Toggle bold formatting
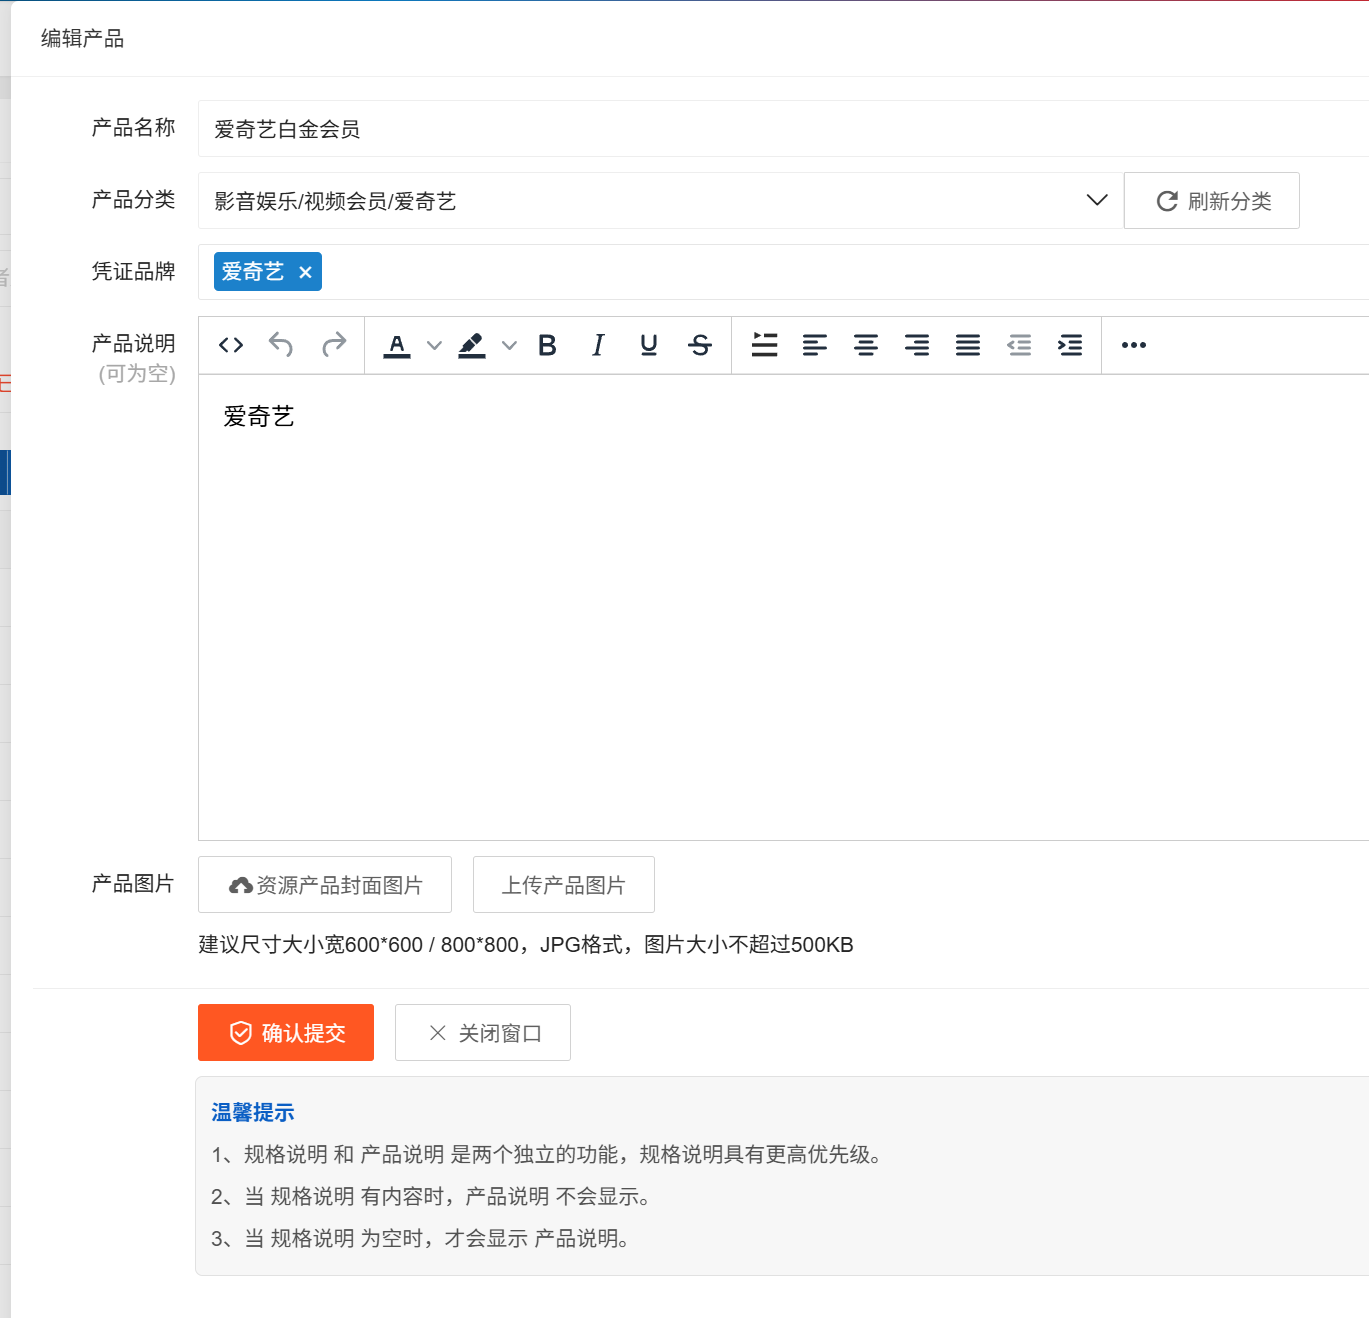 (x=547, y=346)
